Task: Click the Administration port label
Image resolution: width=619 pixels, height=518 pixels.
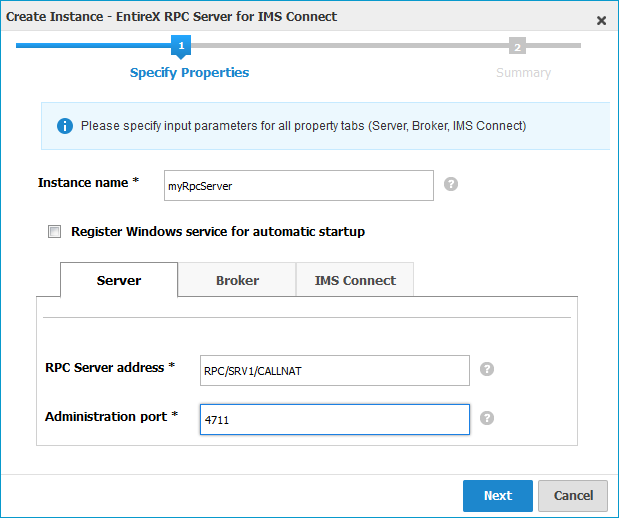Action: (x=111, y=417)
